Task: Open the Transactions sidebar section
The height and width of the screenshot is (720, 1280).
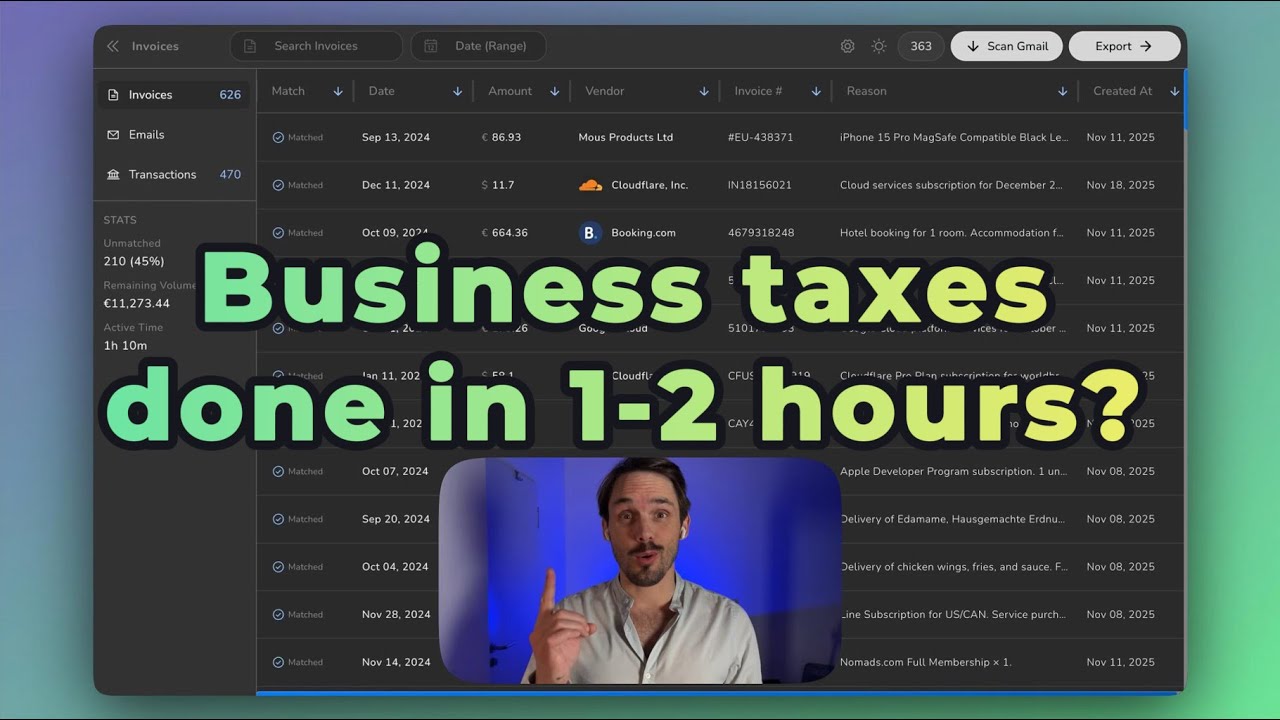Action: pos(175,175)
